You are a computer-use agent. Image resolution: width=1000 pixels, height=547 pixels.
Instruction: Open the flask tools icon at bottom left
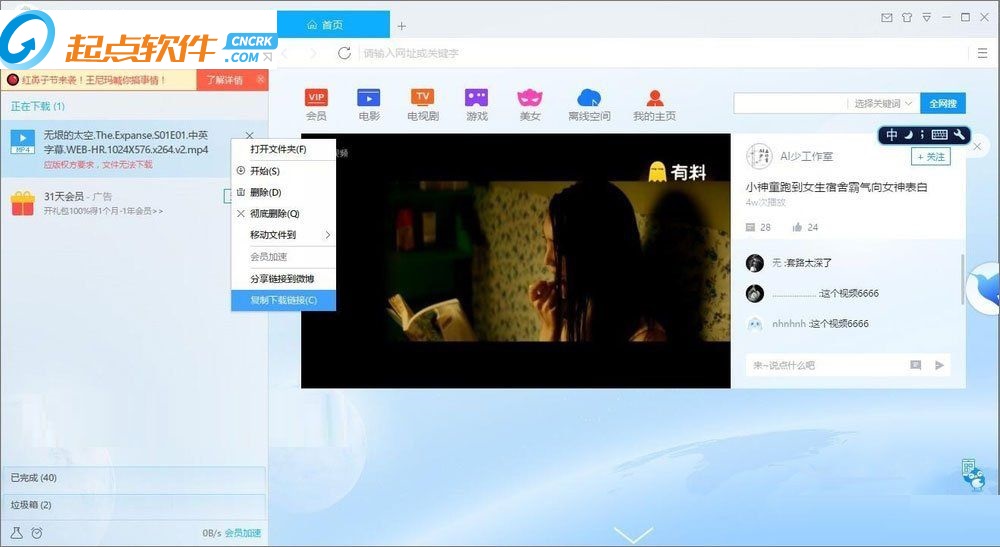pyautogui.click(x=17, y=533)
